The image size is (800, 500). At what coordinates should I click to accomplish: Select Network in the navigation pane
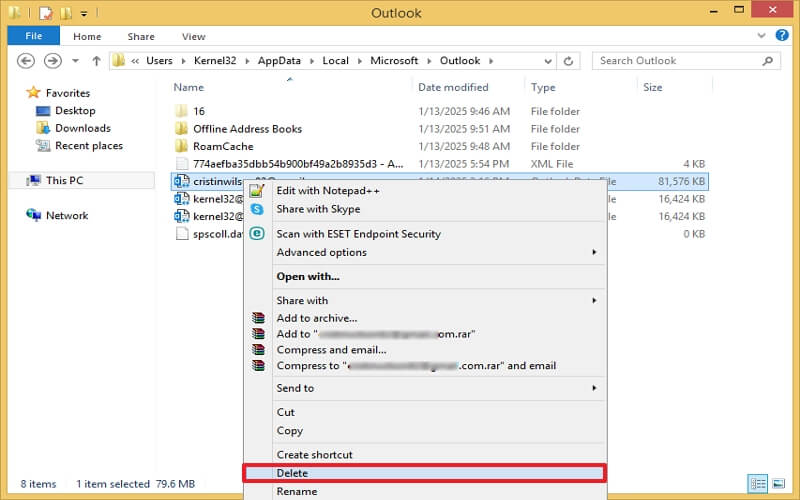coord(67,216)
